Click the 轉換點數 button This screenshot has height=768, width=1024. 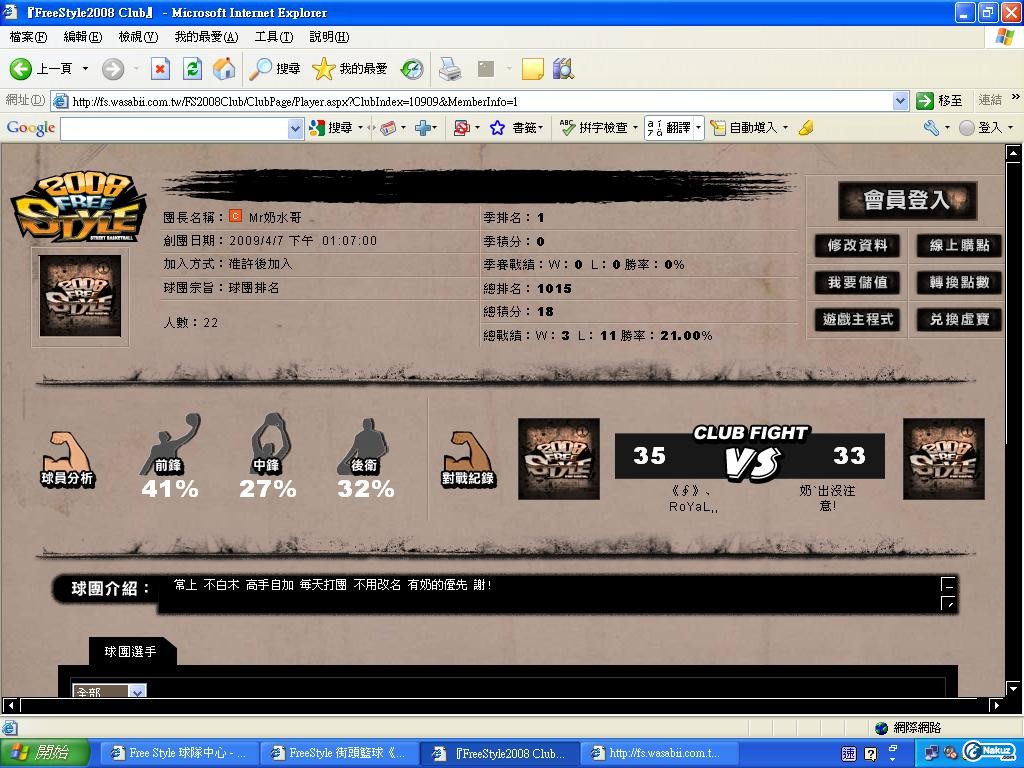pos(959,283)
